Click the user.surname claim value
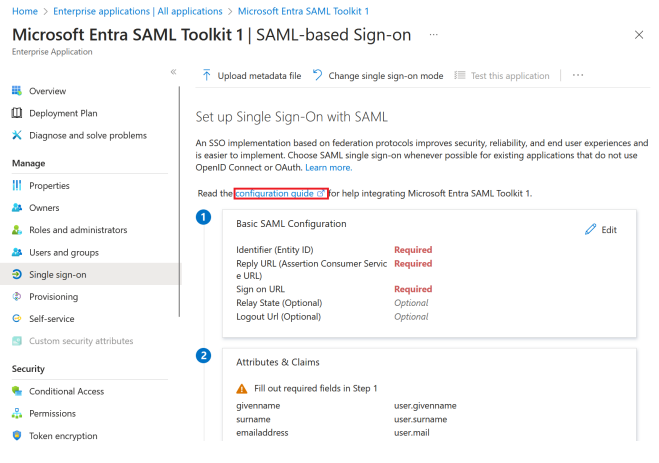The image size is (659, 463). [x=420, y=419]
